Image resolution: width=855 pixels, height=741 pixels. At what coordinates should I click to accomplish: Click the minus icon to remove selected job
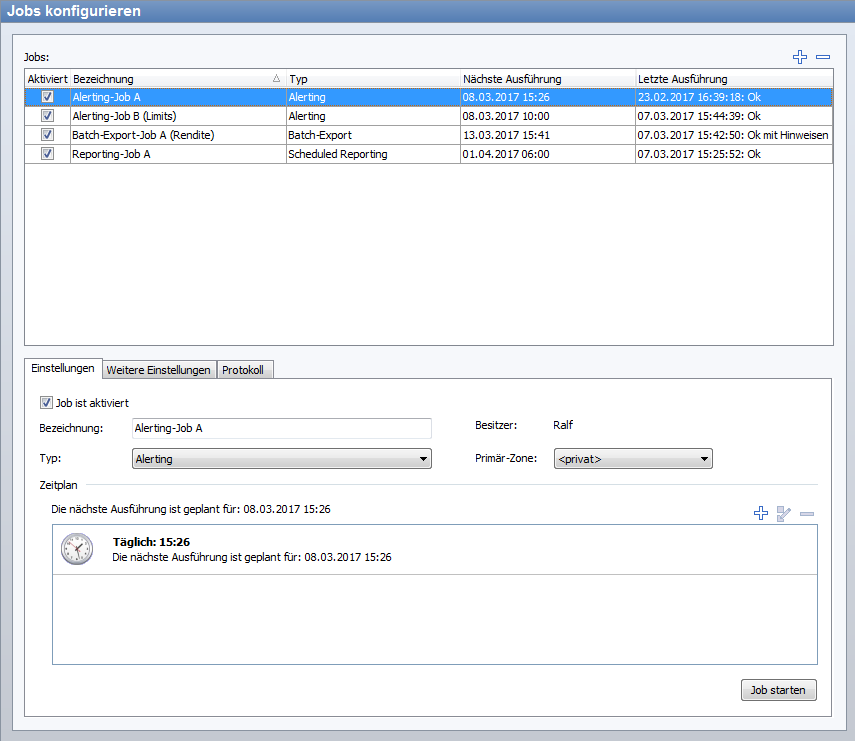[823, 58]
